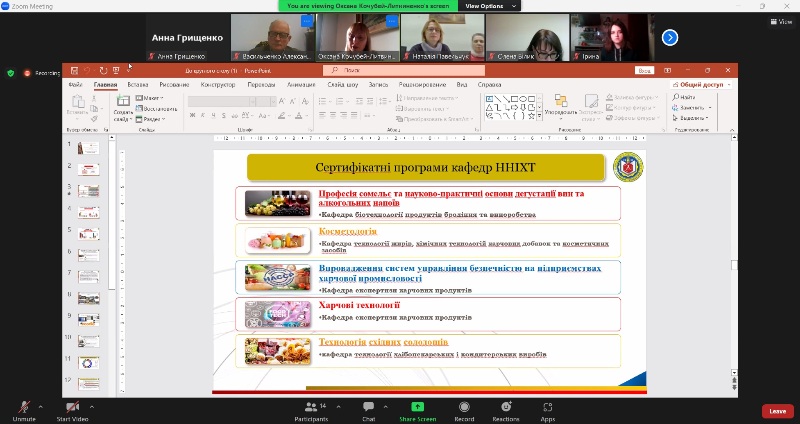Click the PowerPoint search box

click(400, 71)
